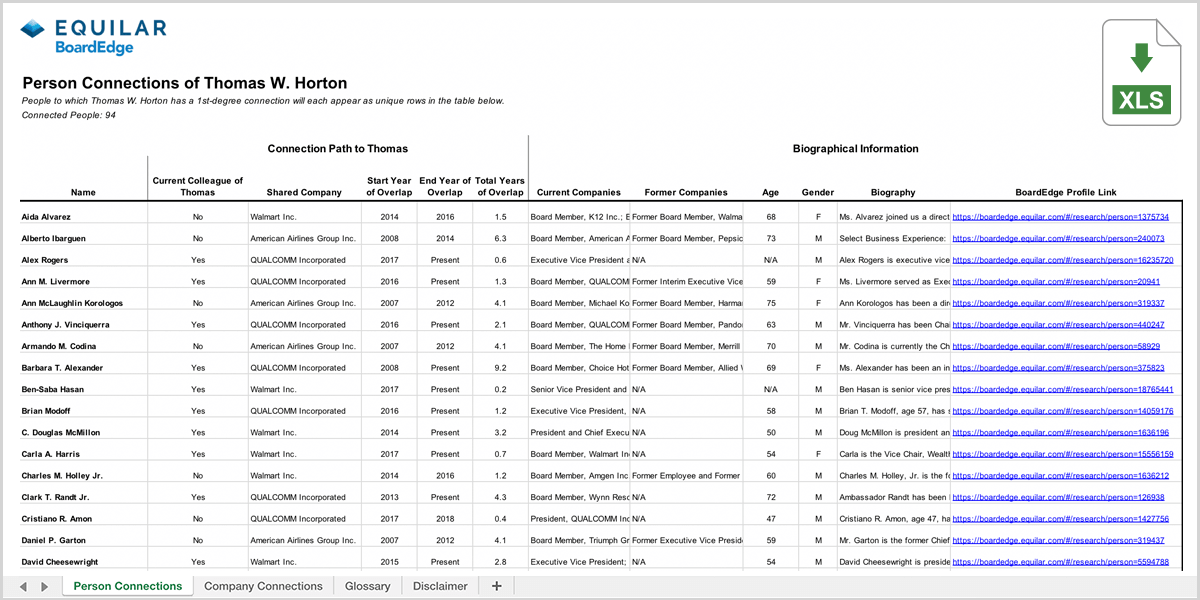Open Charles M. Holley Jr.'s profile link
The image size is (1200, 600).
point(1060,476)
